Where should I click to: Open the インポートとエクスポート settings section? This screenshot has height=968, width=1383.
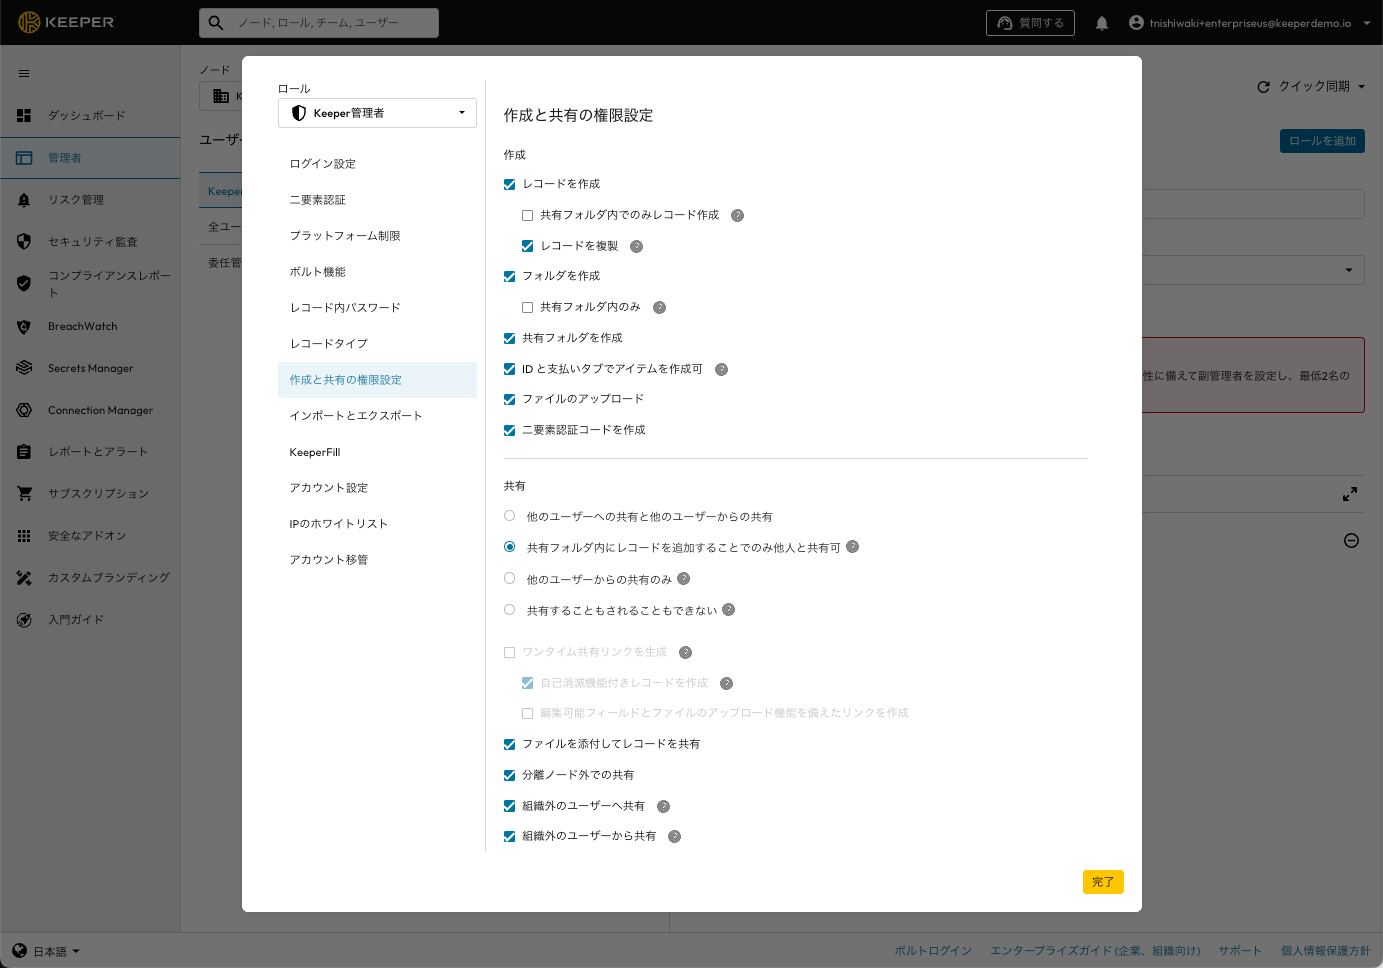pos(356,416)
